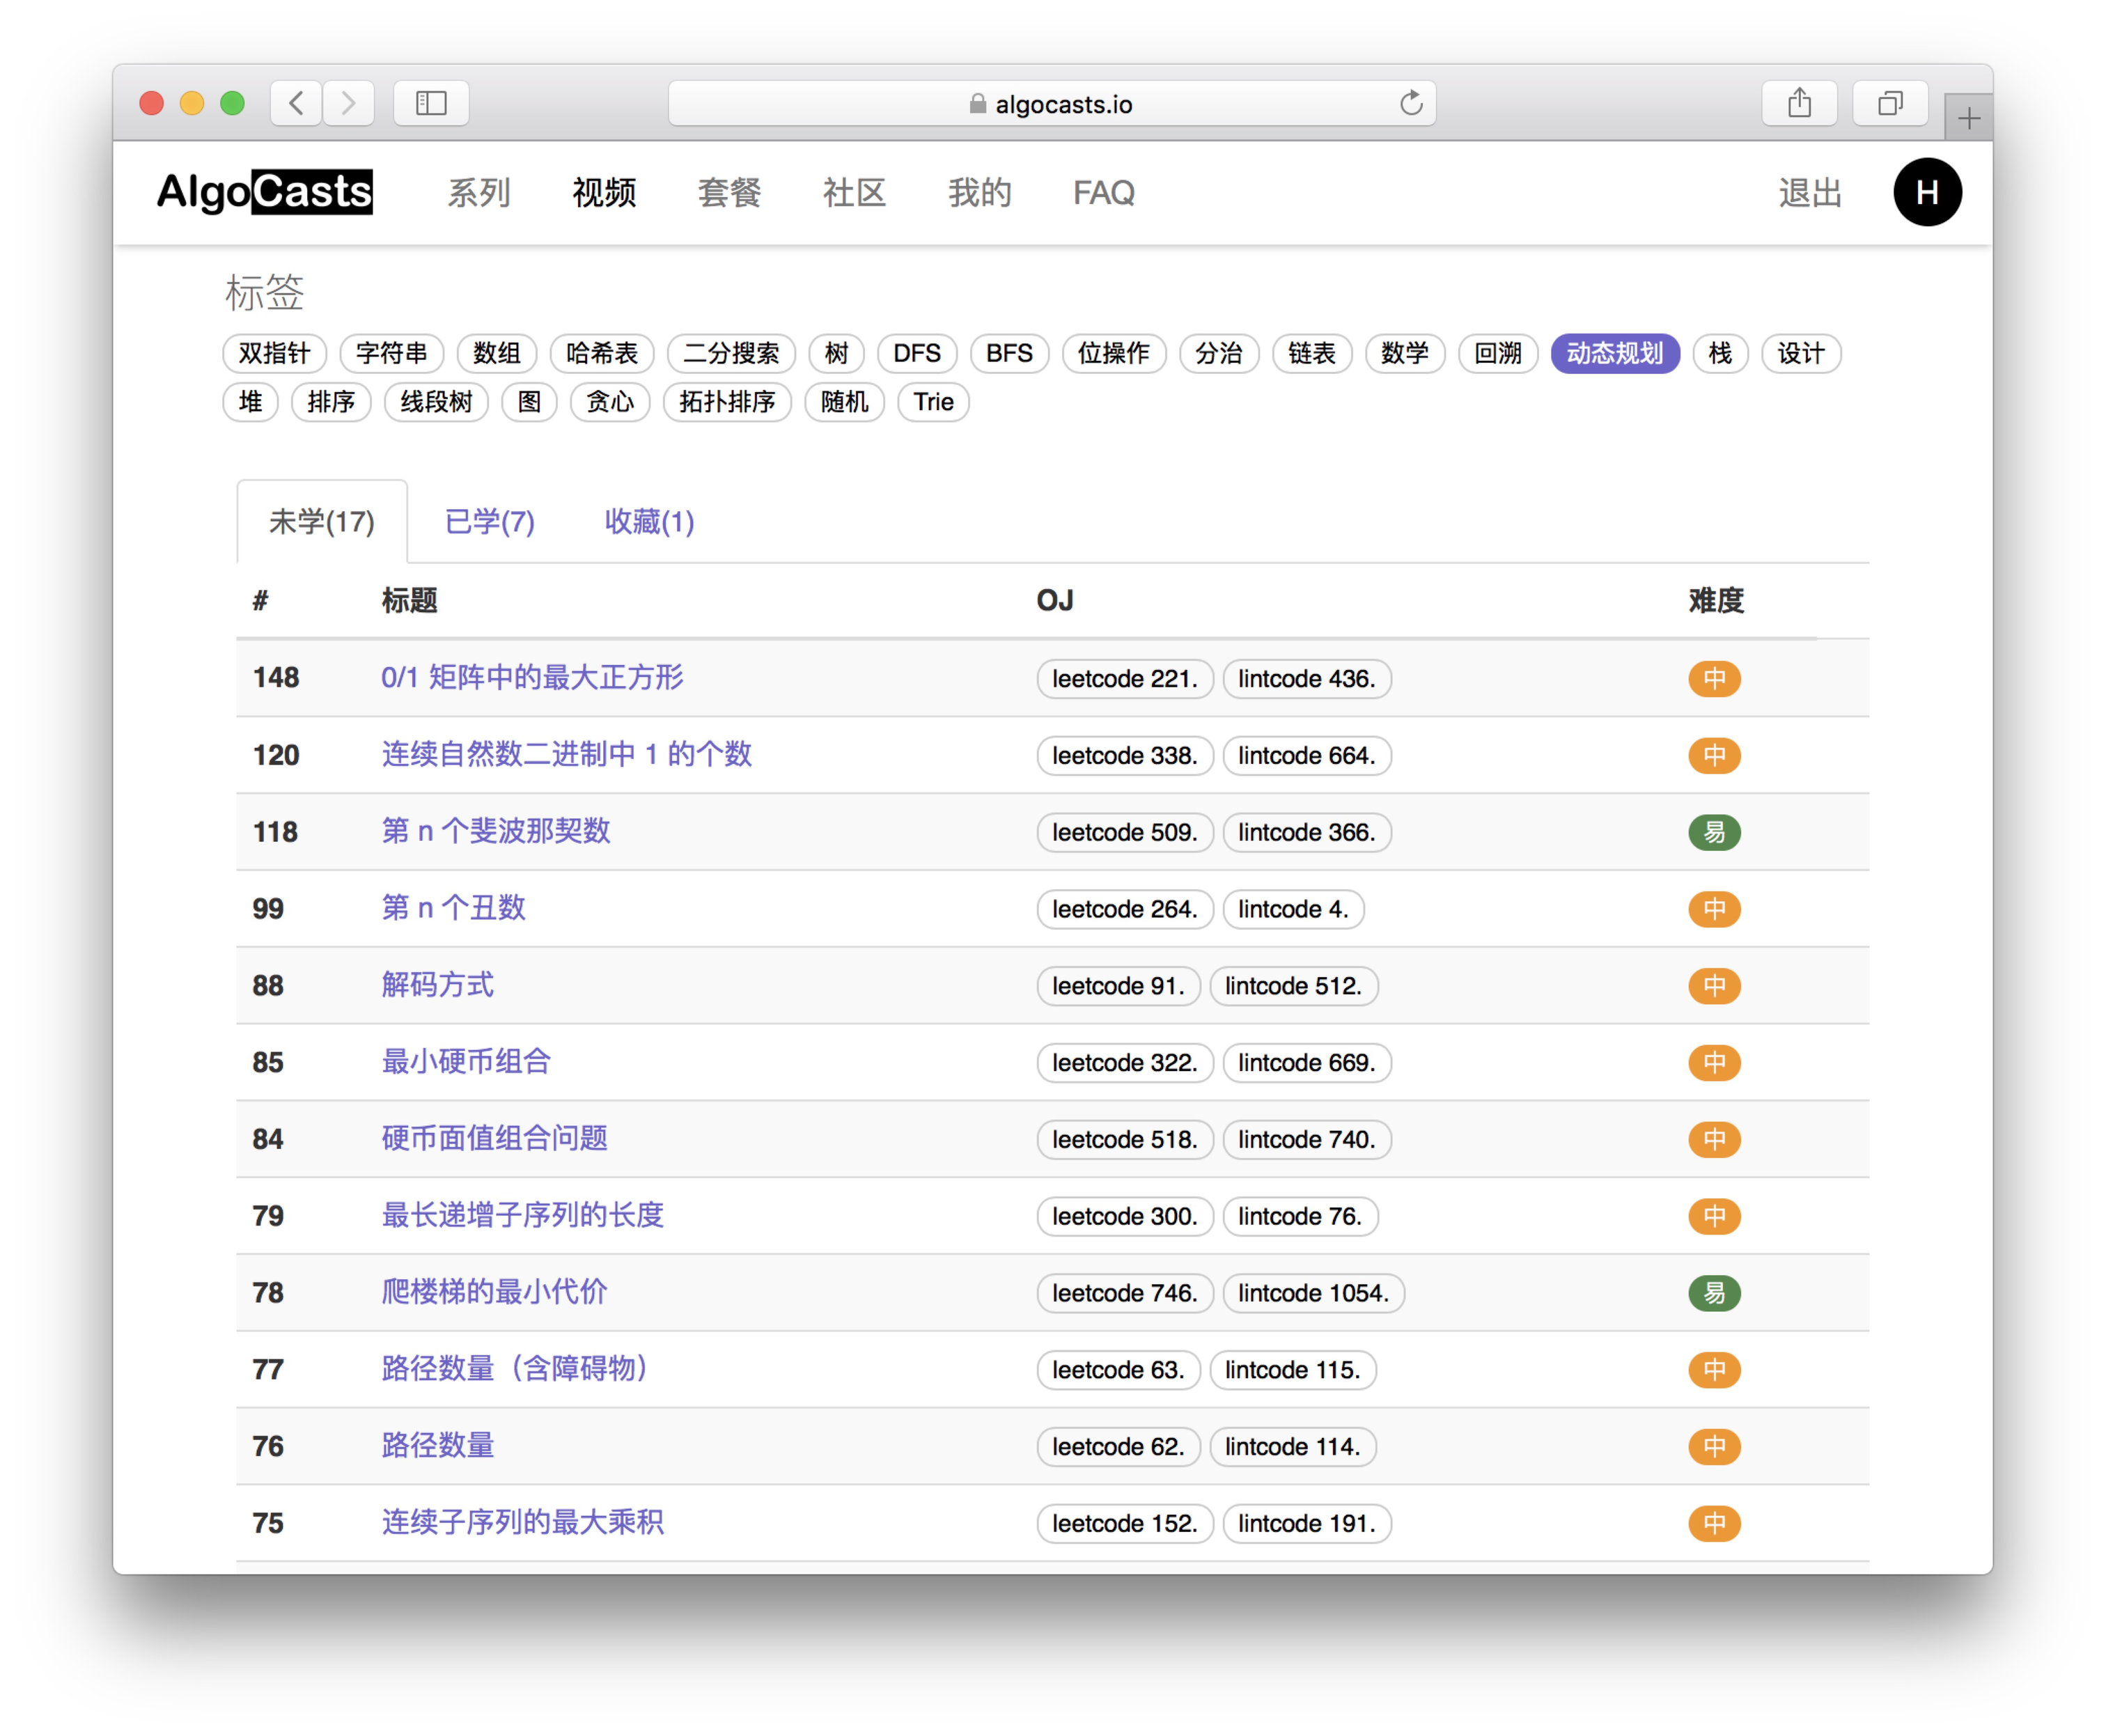Open the 收藏(1) tab

(649, 521)
